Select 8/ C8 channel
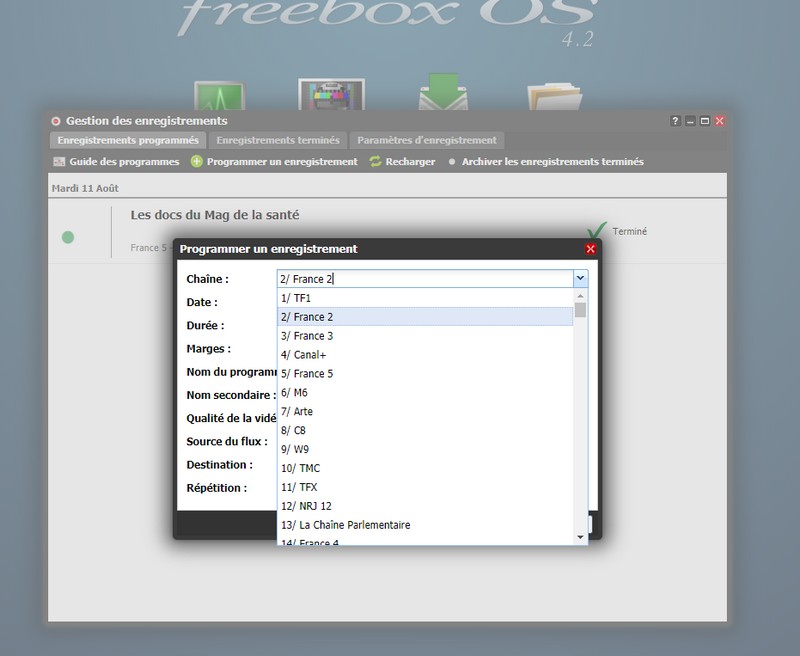The height and width of the screenshot is (656, 800). tap(426, 430)
